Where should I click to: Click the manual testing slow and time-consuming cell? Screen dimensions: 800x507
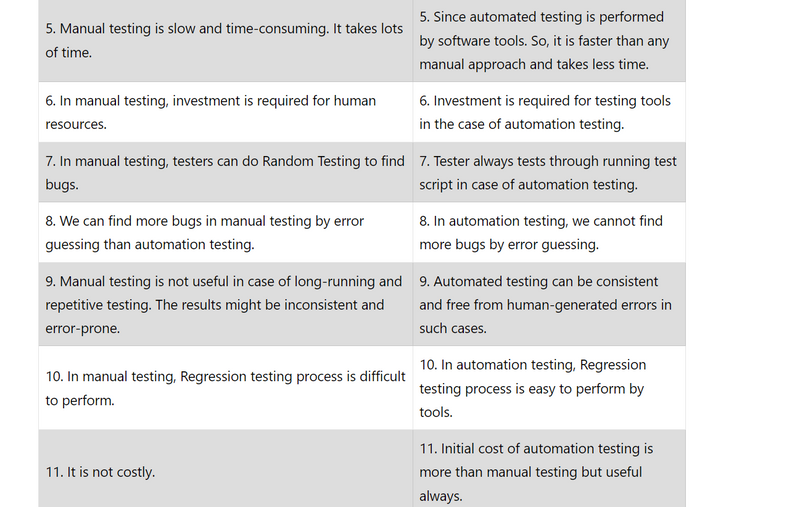(x=225, y=40)
